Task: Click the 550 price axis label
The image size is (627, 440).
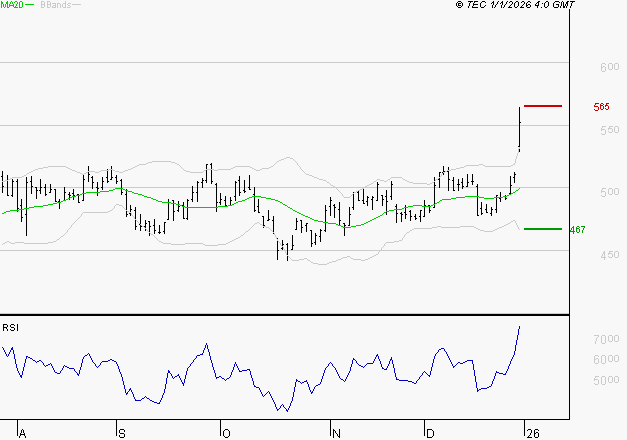Action: [609, 130]
